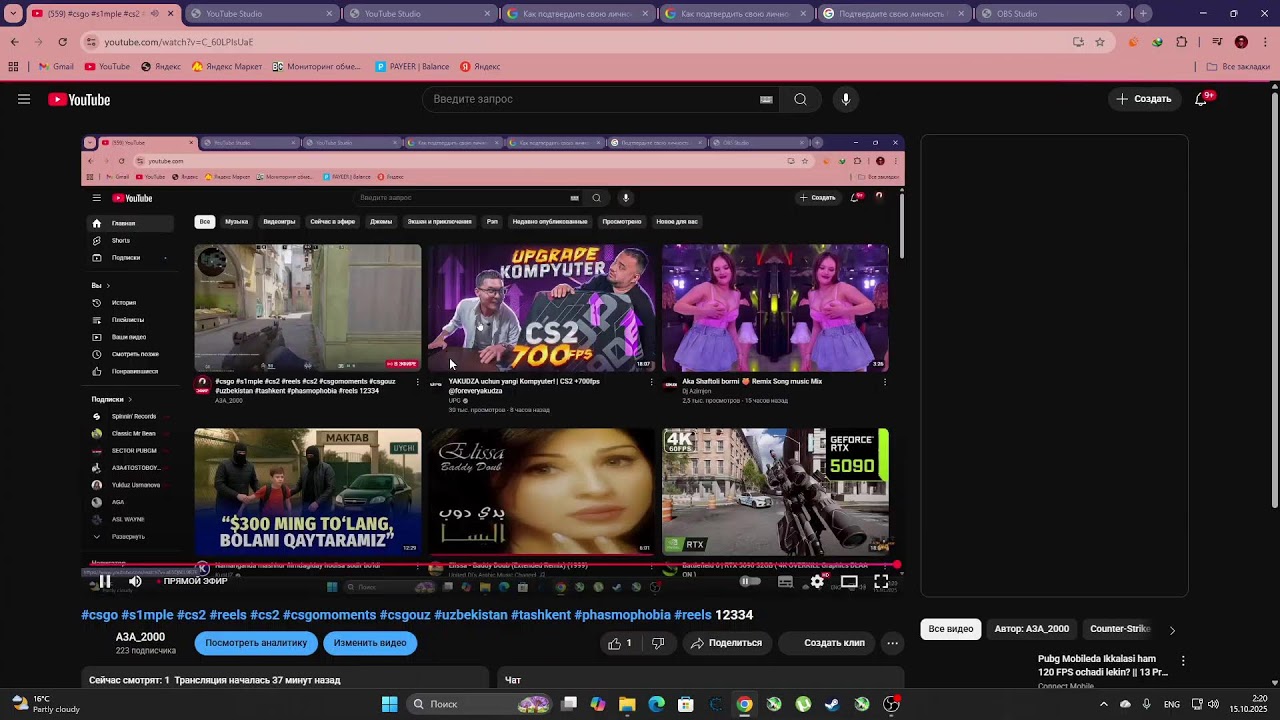This screenshot has width=1280, height=720.
Task: Bookmark this page with the star
Action: pyautogui.click(x=1100, y=42)
